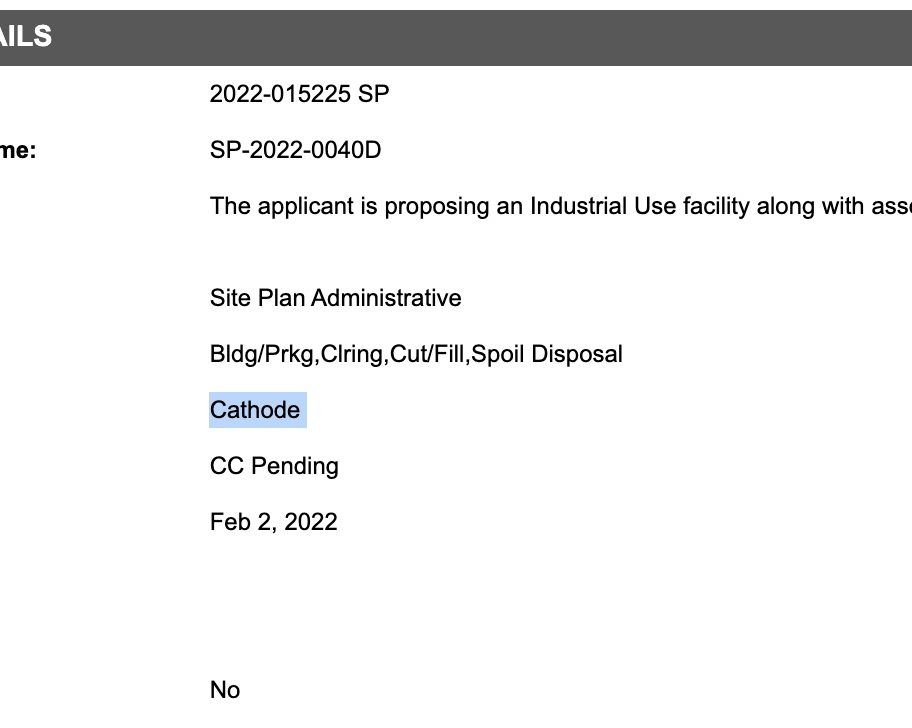Image resolution: width=912 pixels, height=728 pixels.
Task: Click the dark DETAILS header bar text
Action: [x=26, y=36]
